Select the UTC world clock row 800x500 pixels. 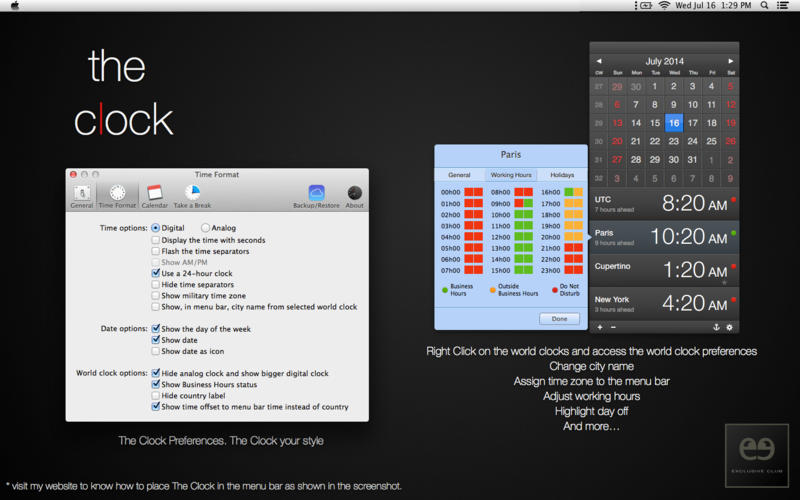click(x=664, y=204)
